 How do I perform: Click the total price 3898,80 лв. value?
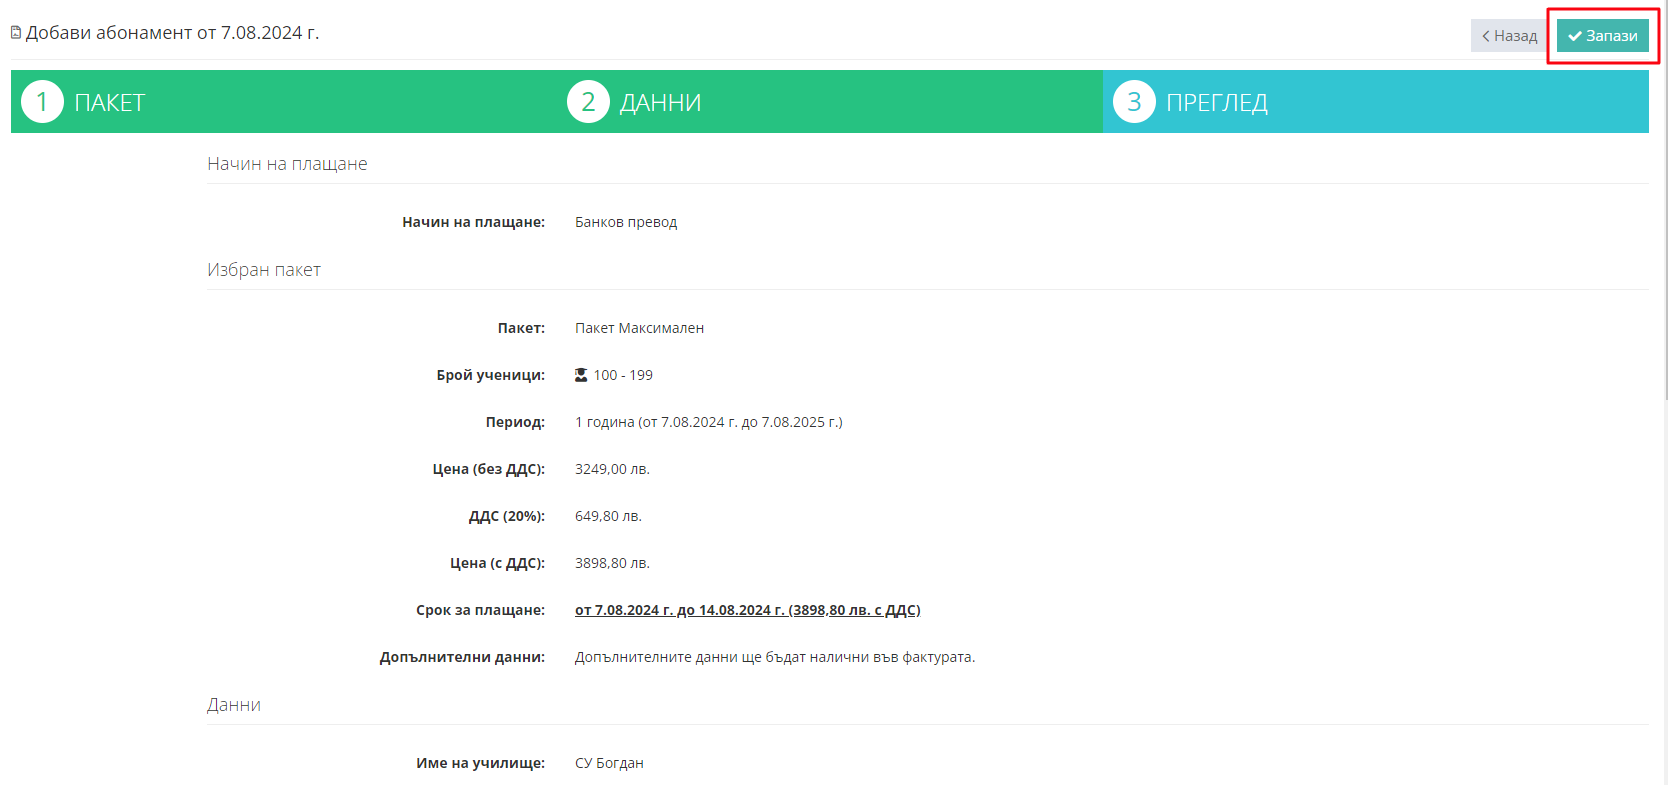pyautogui.click(x=612, y=563)
